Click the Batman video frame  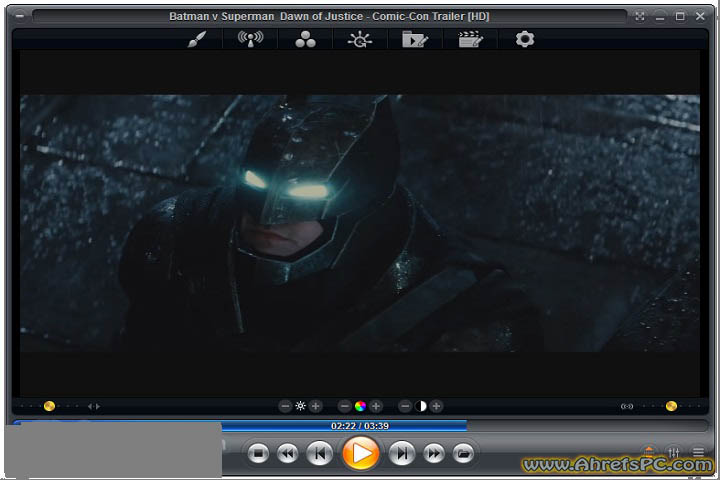click(x=360, y=223)
